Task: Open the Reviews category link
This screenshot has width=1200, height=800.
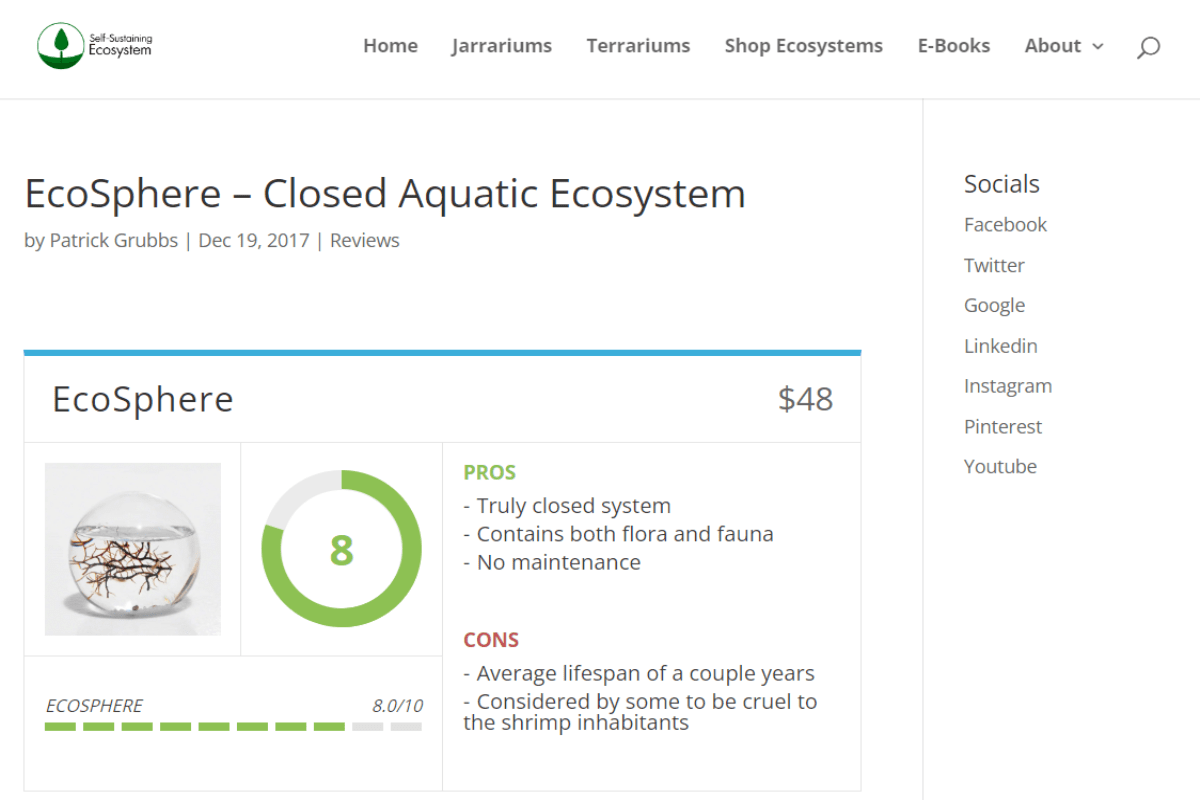Action: 364,241
